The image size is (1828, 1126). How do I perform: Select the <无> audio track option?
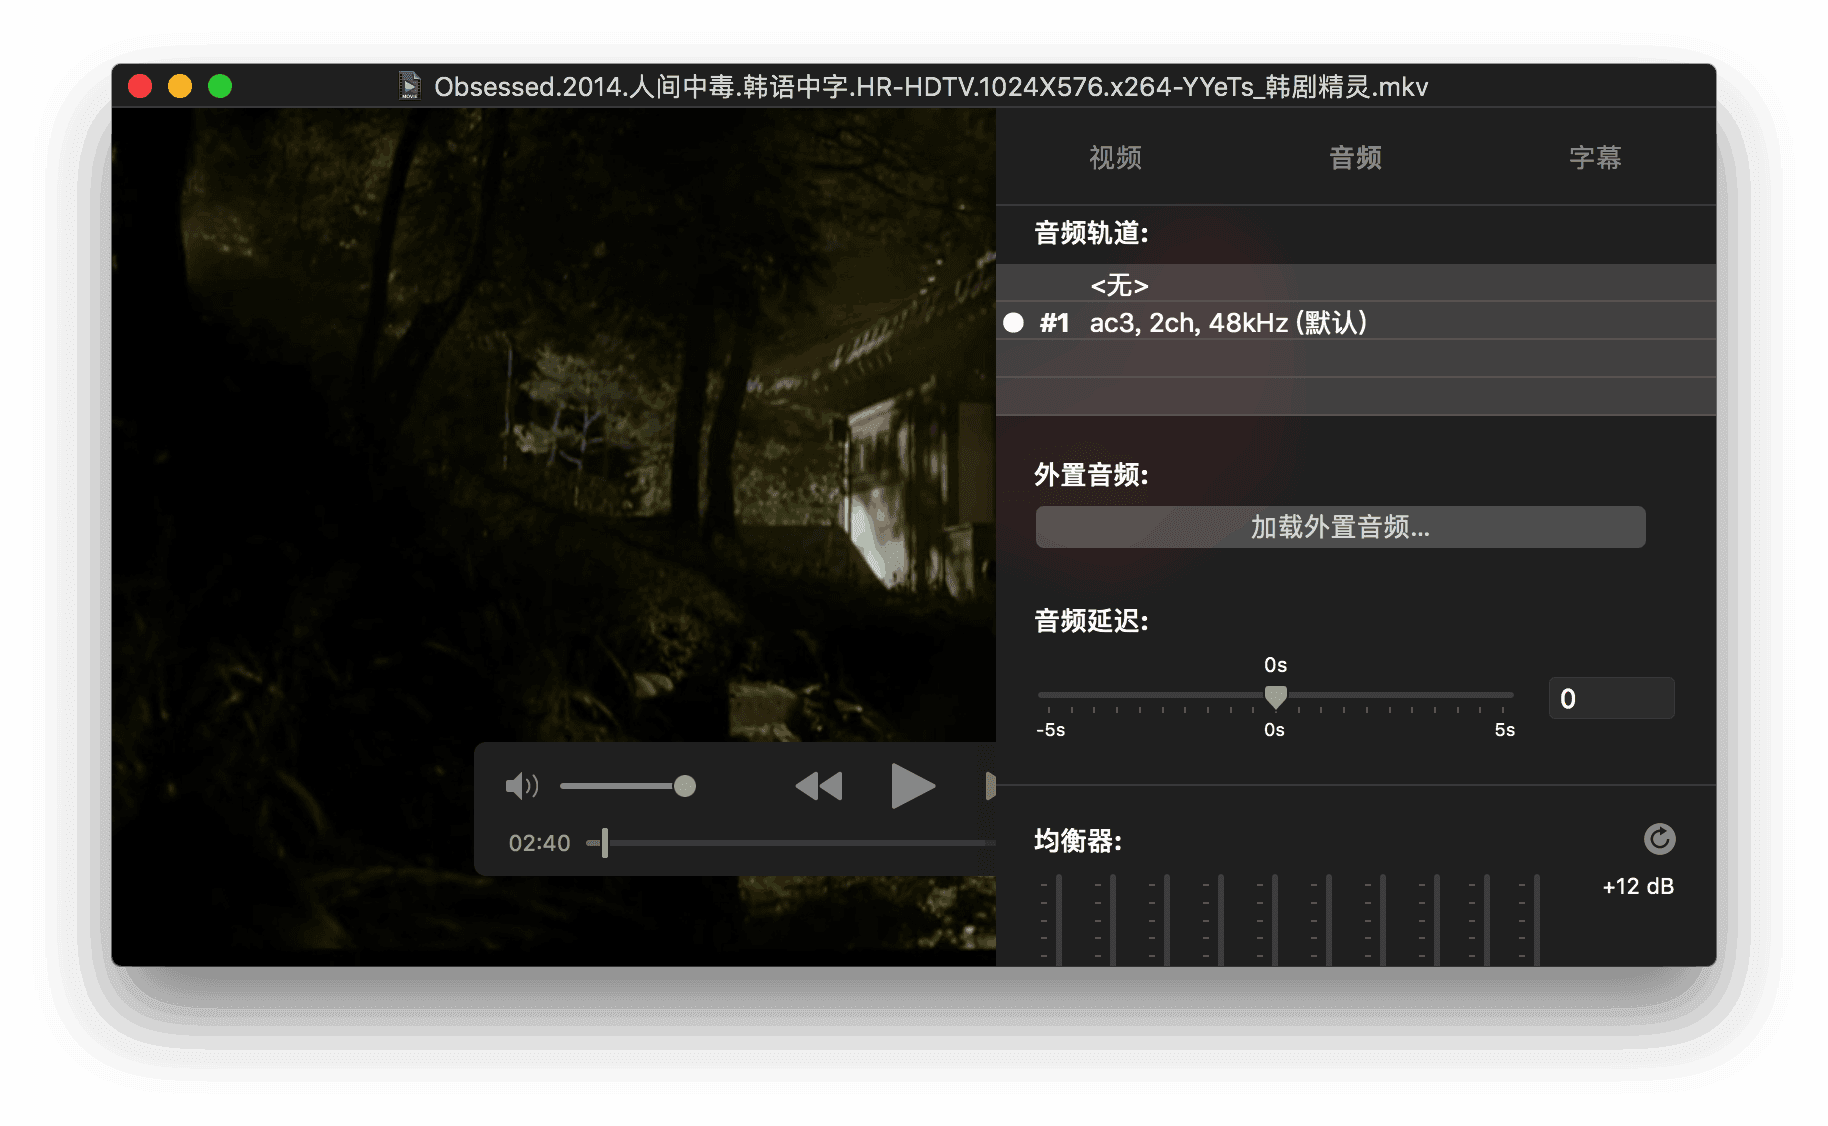pyautogui.click(x=1119, y=285)
